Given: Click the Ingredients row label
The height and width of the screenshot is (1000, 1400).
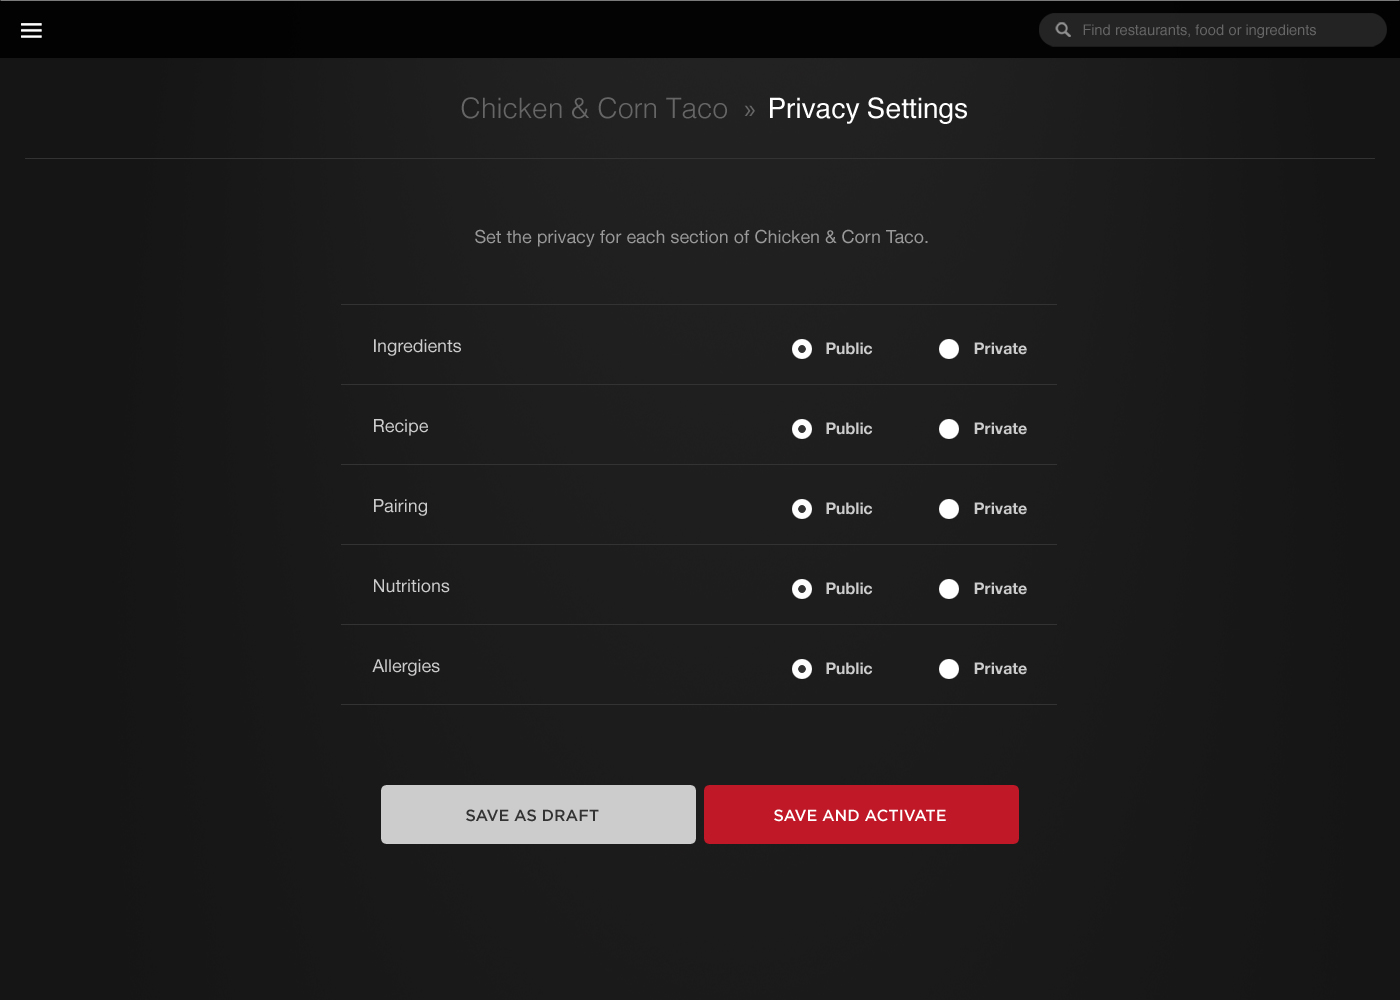Looking at the screenshot, I should 417,346.
